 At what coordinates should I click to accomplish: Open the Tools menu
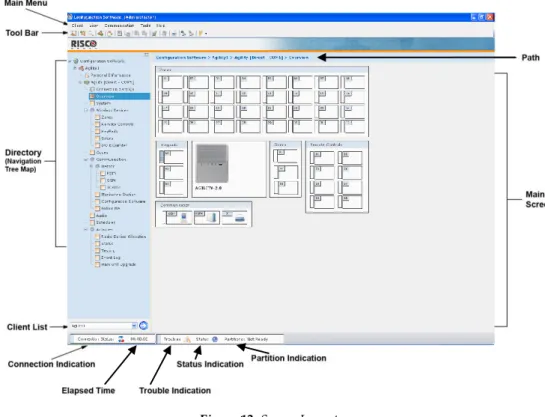click(145, 25)
